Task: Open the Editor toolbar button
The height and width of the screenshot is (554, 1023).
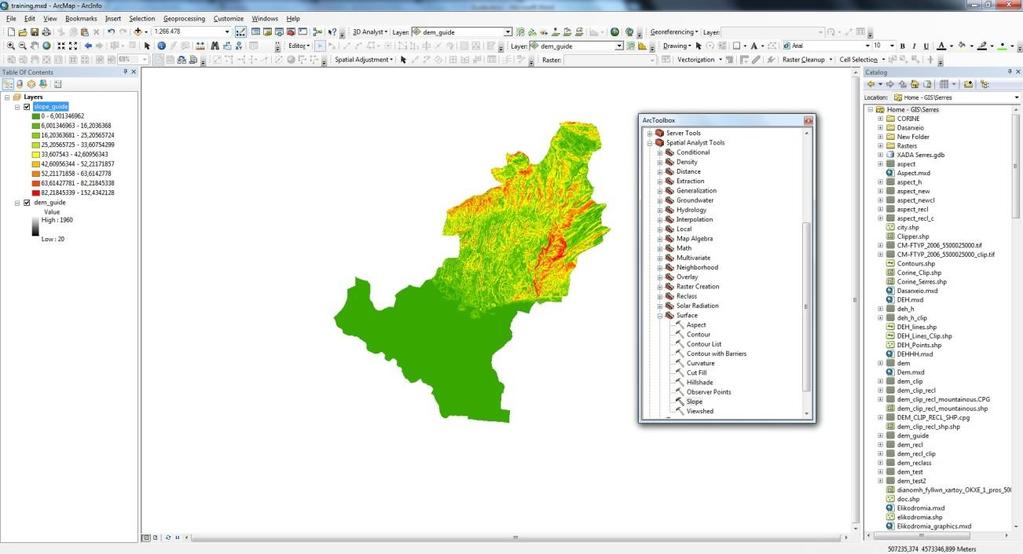Action: 299,46
